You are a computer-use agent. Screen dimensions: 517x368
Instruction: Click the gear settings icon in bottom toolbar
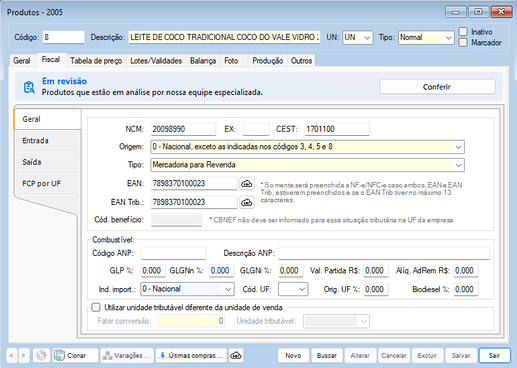tap(41, 356)
